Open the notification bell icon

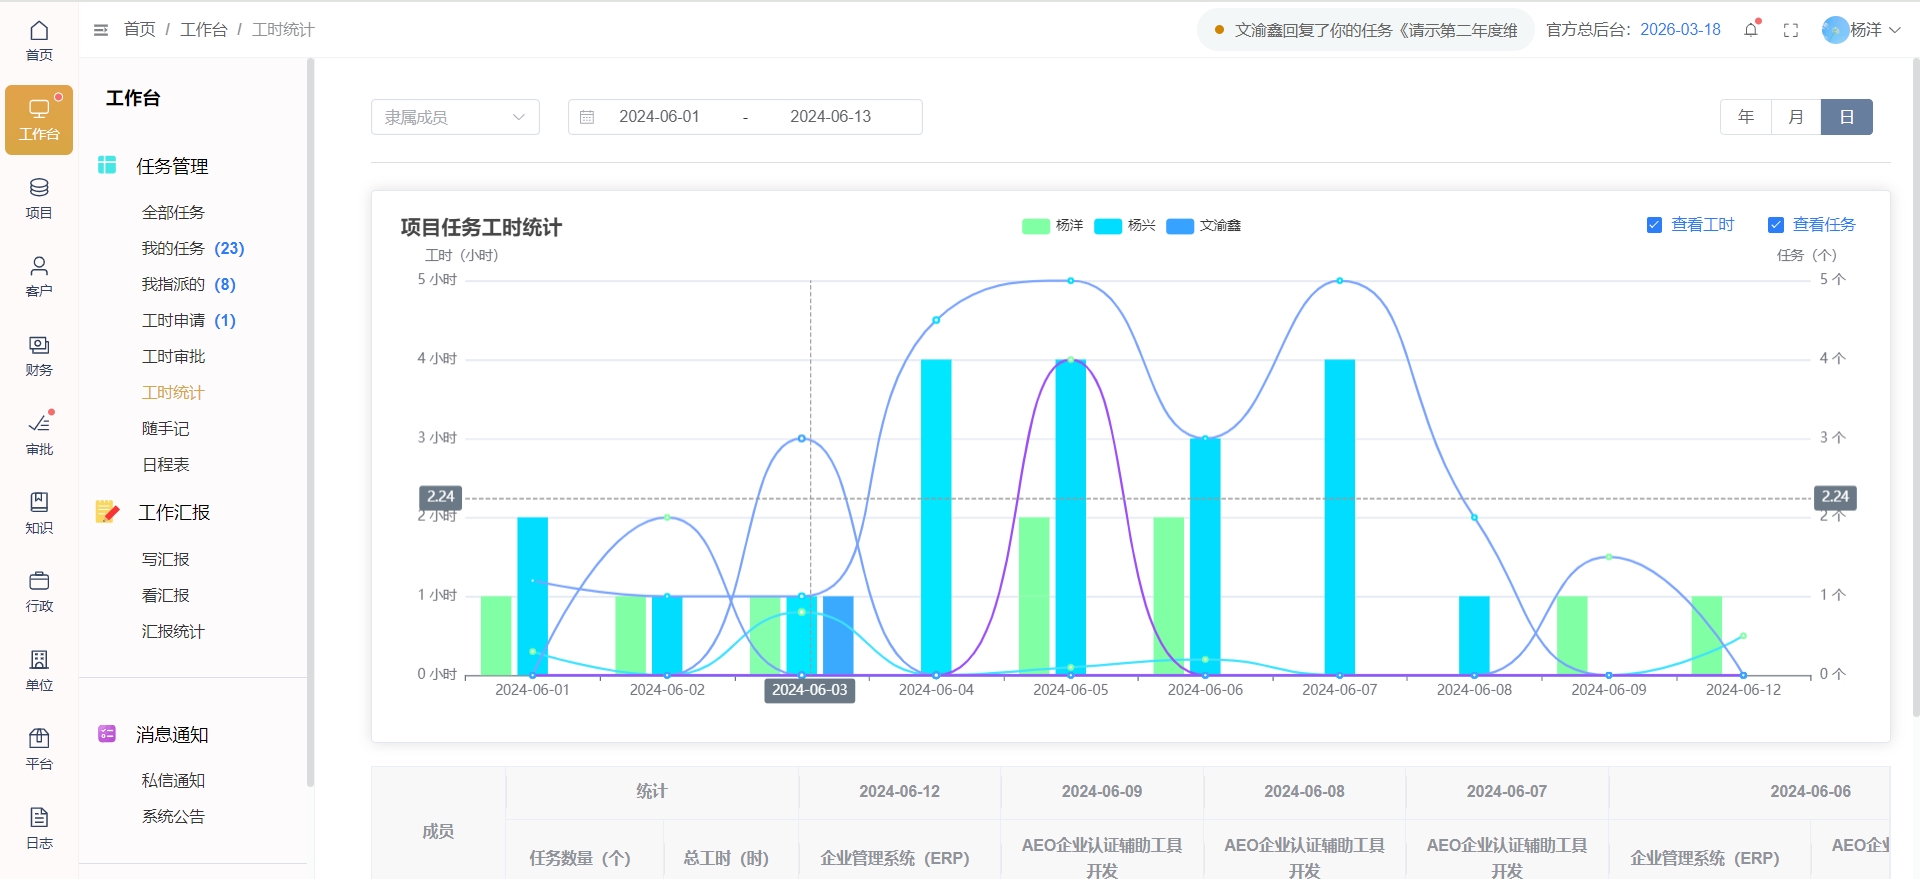[1751, 30]
